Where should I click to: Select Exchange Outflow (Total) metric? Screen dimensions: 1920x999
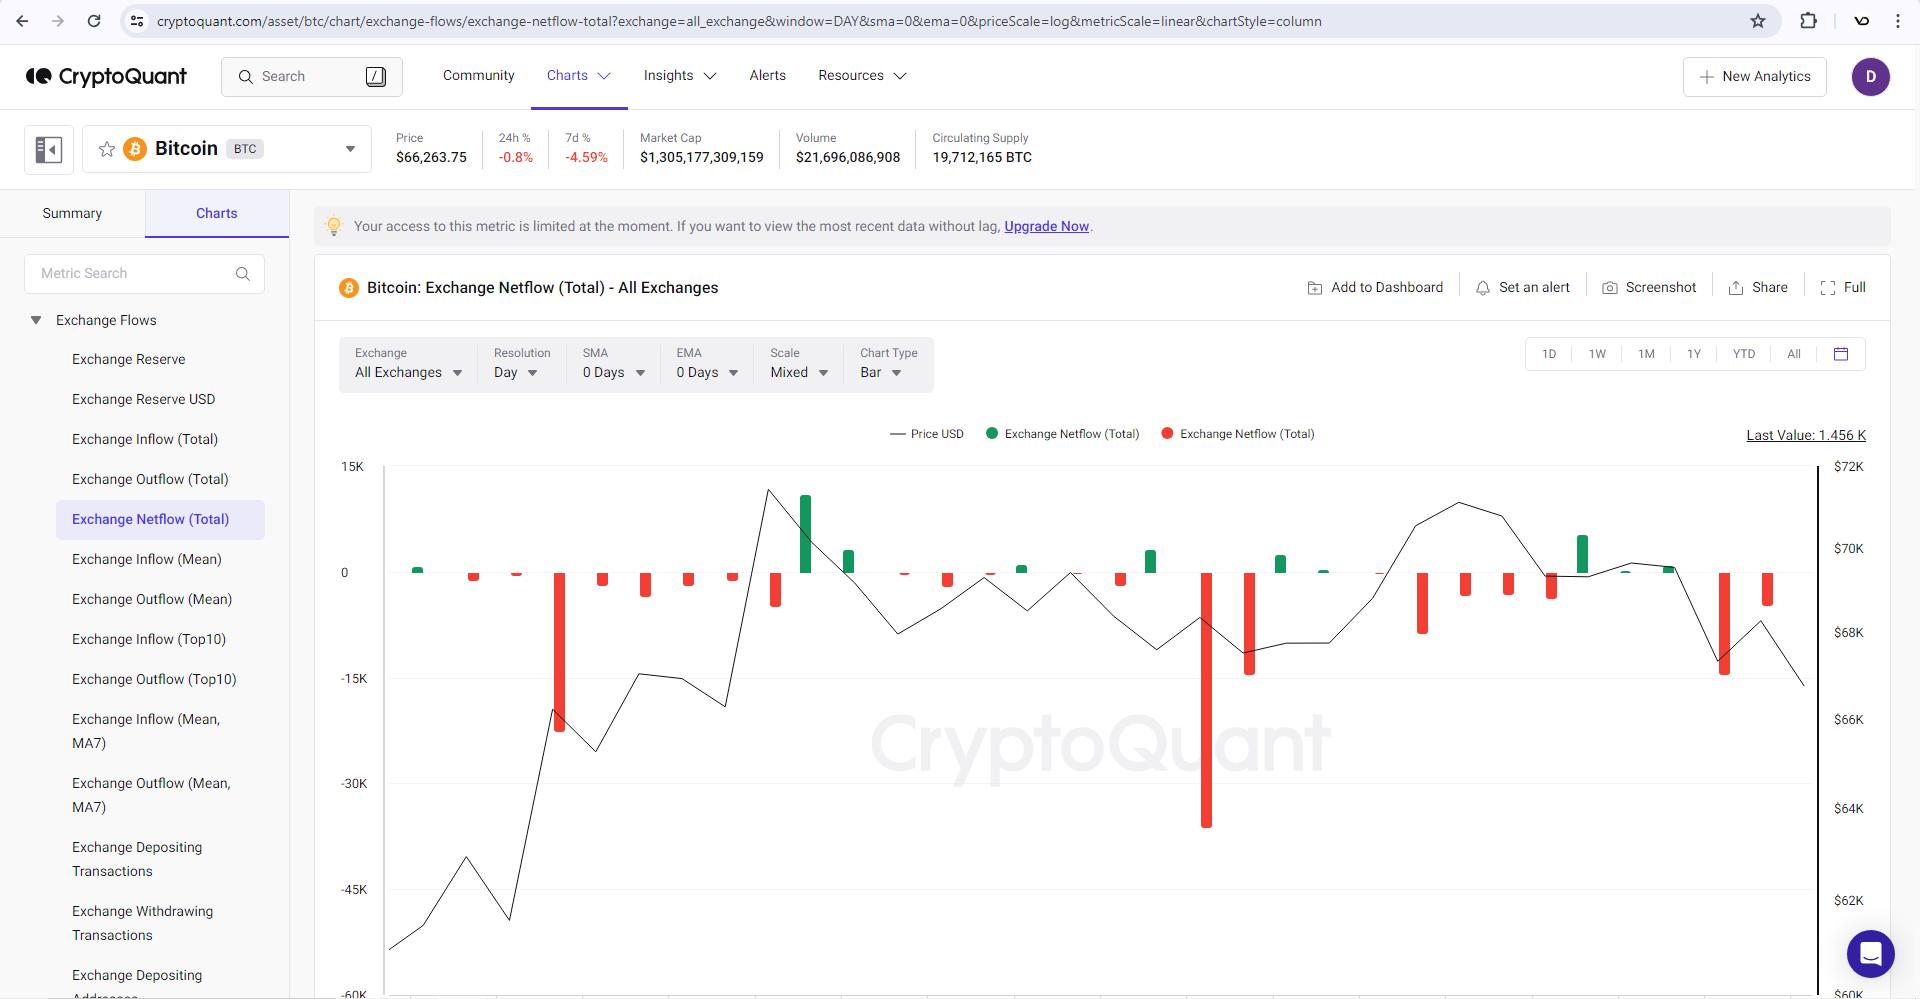(150, 480)
